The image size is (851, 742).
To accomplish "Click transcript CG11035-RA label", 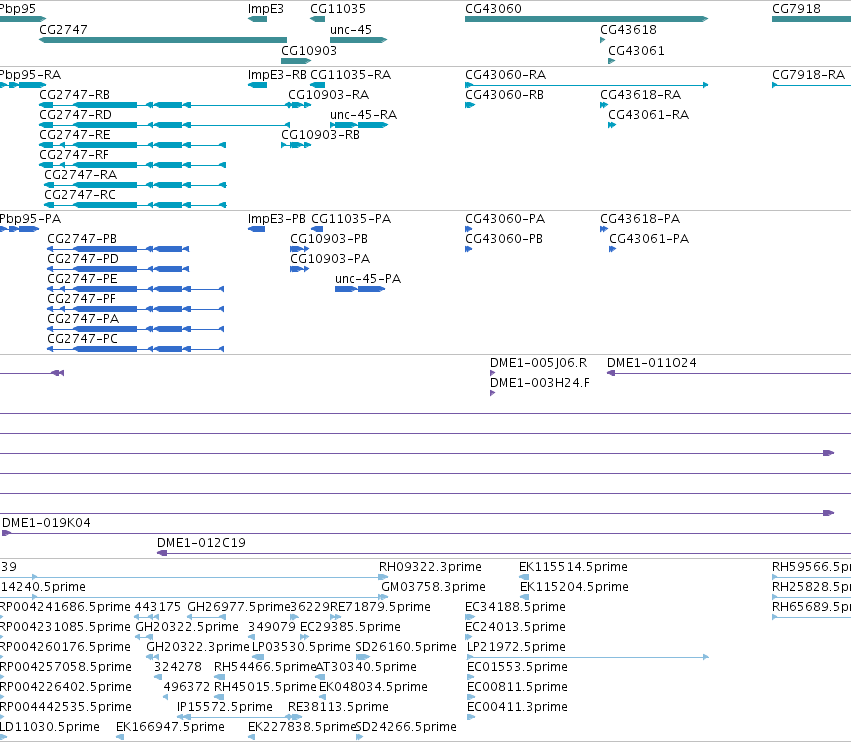I will click(x=350, y=74).
